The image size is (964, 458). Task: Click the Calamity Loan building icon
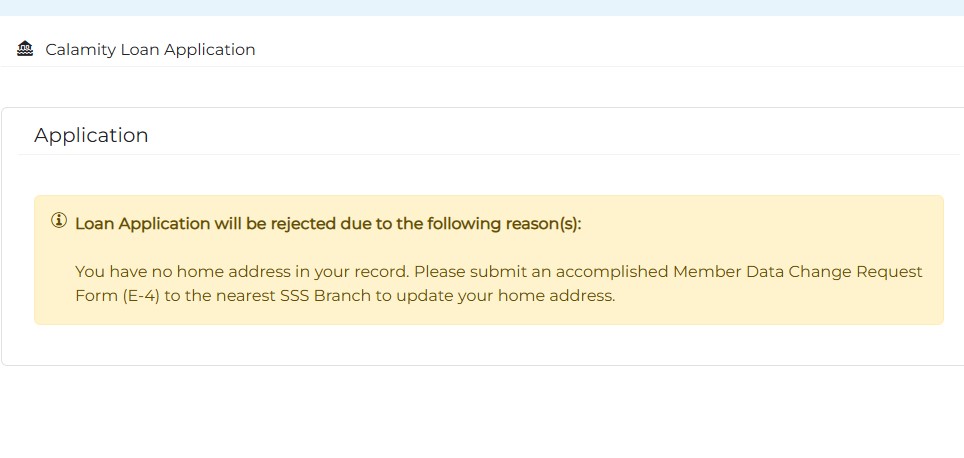coord(26,48)
